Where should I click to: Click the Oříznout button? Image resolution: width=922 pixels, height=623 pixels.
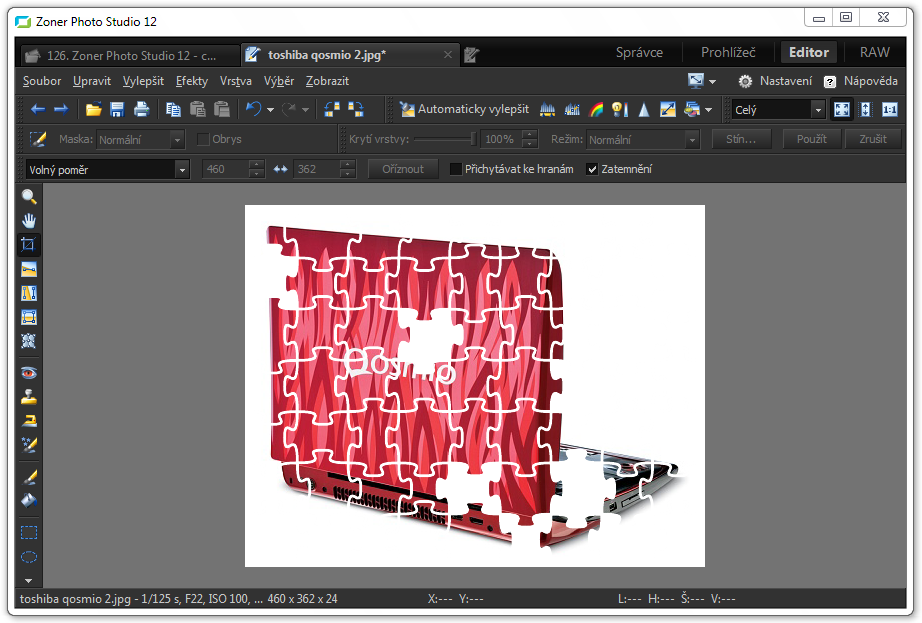pos(403,169)
